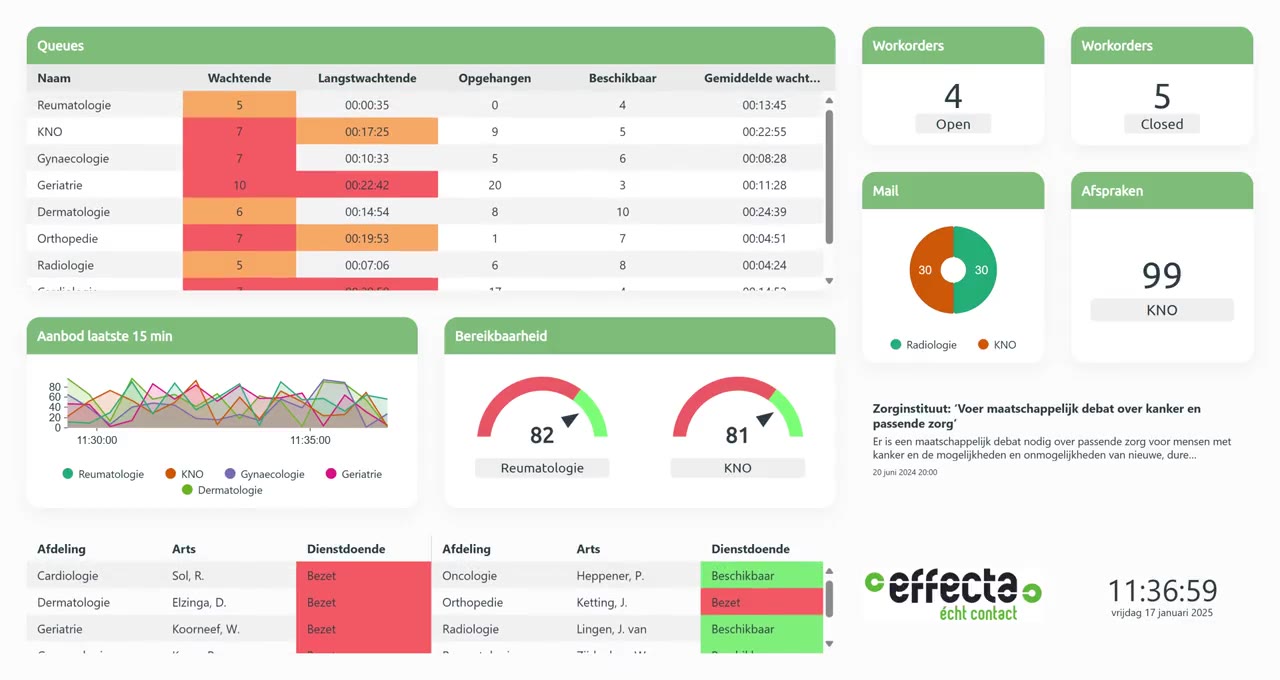Sort by the Beschikbaar column header
The image size is (1280, 680).
(622, 78)
